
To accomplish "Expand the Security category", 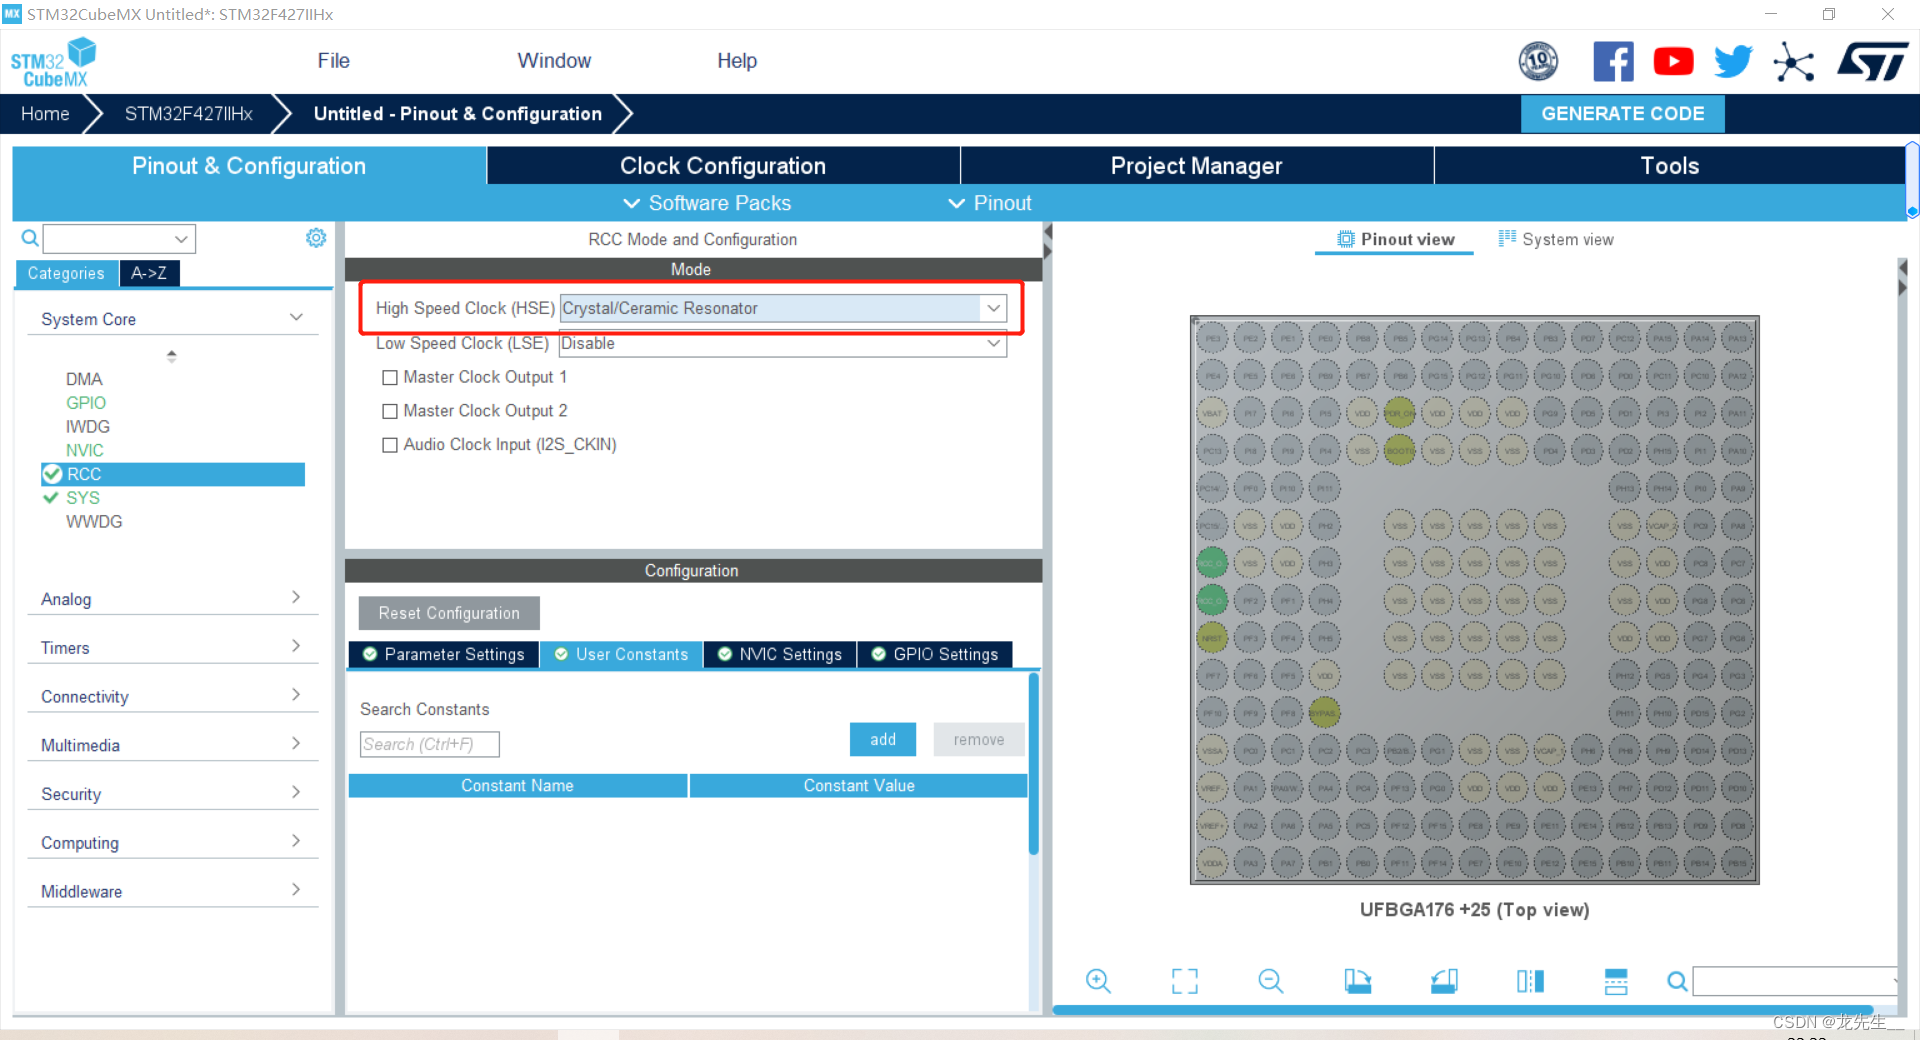I will (296, 793).
